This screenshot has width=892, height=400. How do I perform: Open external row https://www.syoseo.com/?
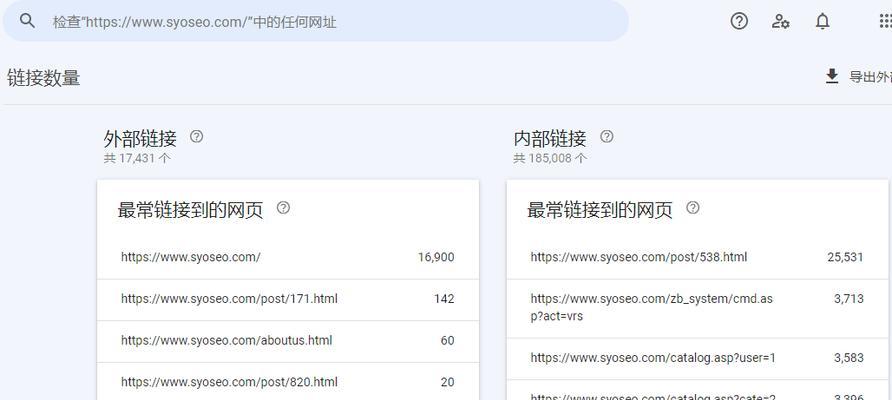coord(288,257)
